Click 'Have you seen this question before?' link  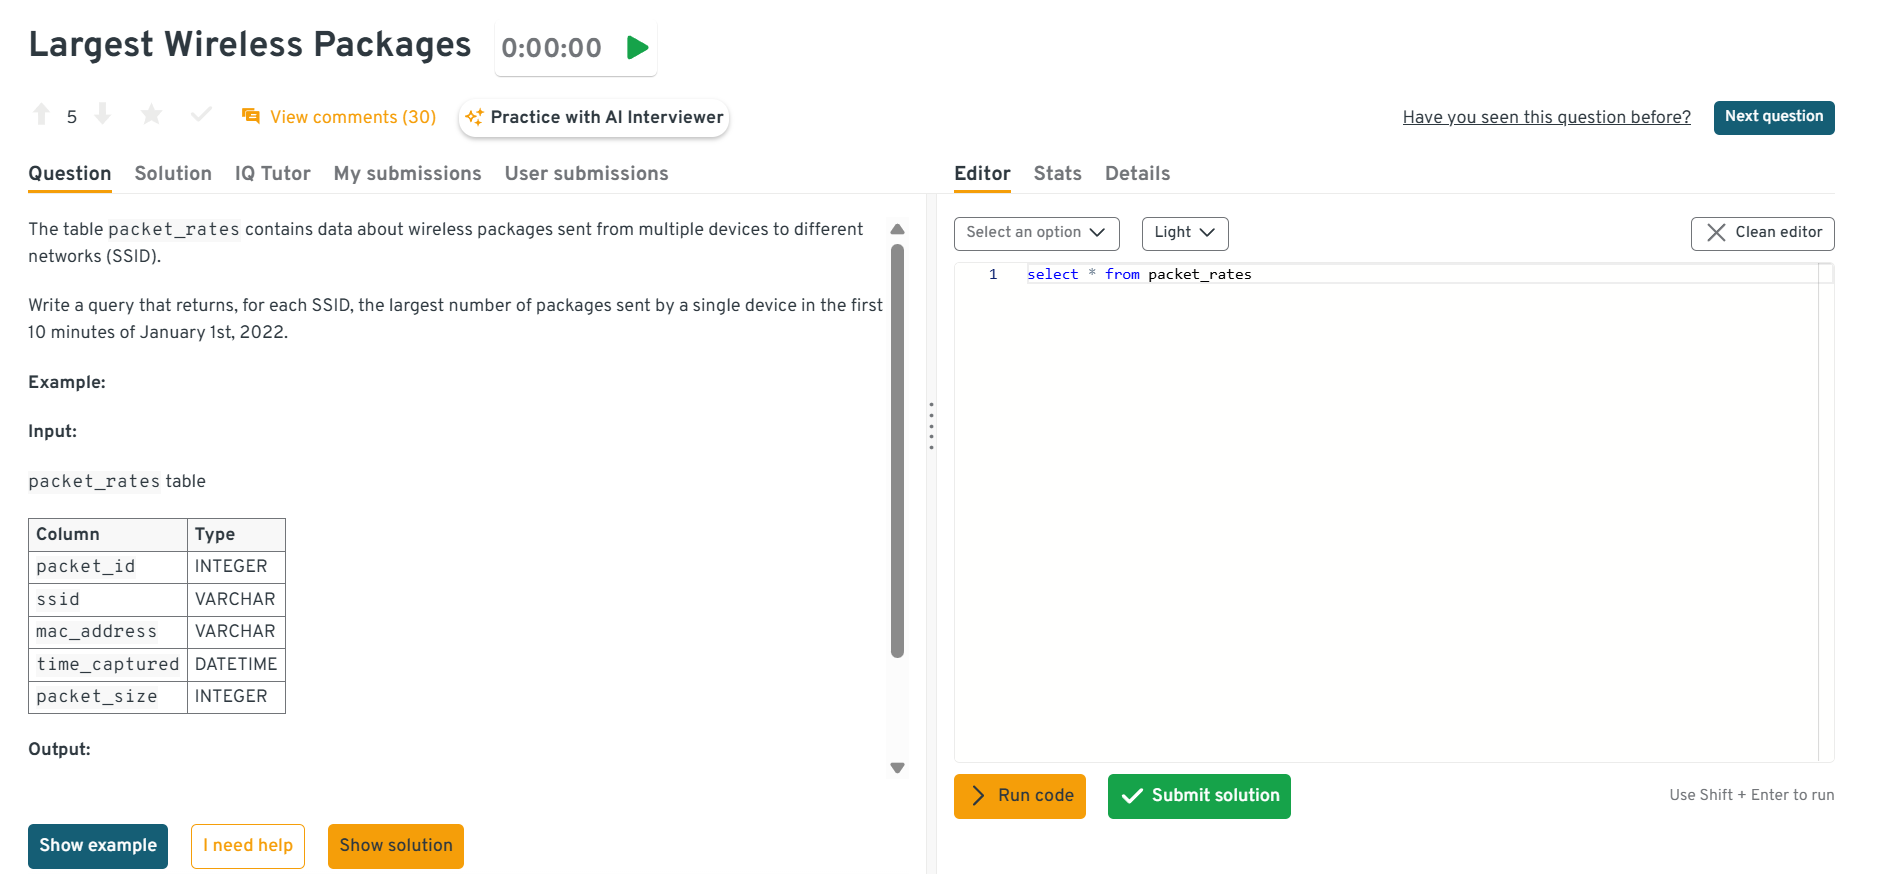point(1546,117)
